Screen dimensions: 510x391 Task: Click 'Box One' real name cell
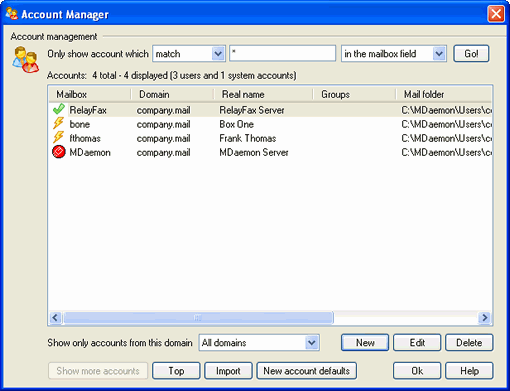point(236,124)
